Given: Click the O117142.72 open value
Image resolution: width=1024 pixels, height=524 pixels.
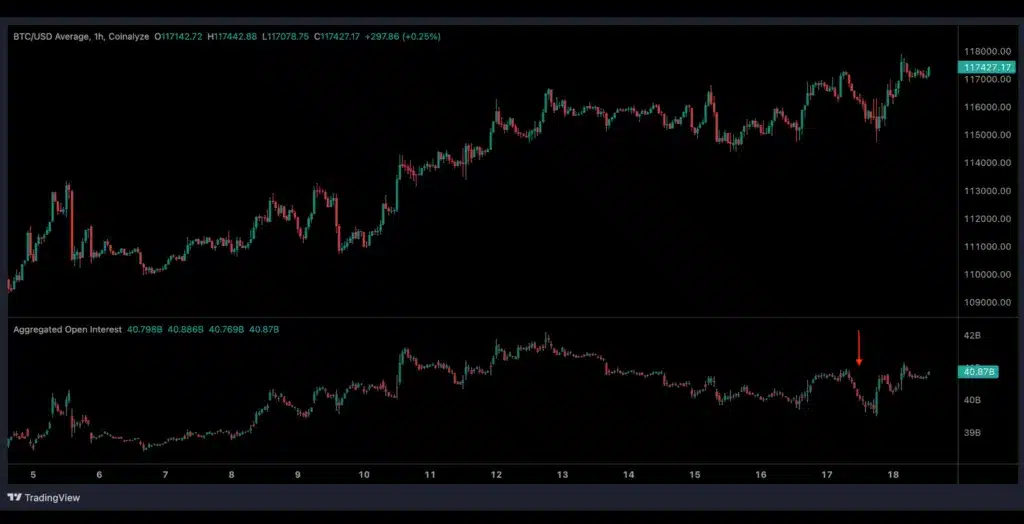Looking at the screenshot, I should (x=178, y=37).
